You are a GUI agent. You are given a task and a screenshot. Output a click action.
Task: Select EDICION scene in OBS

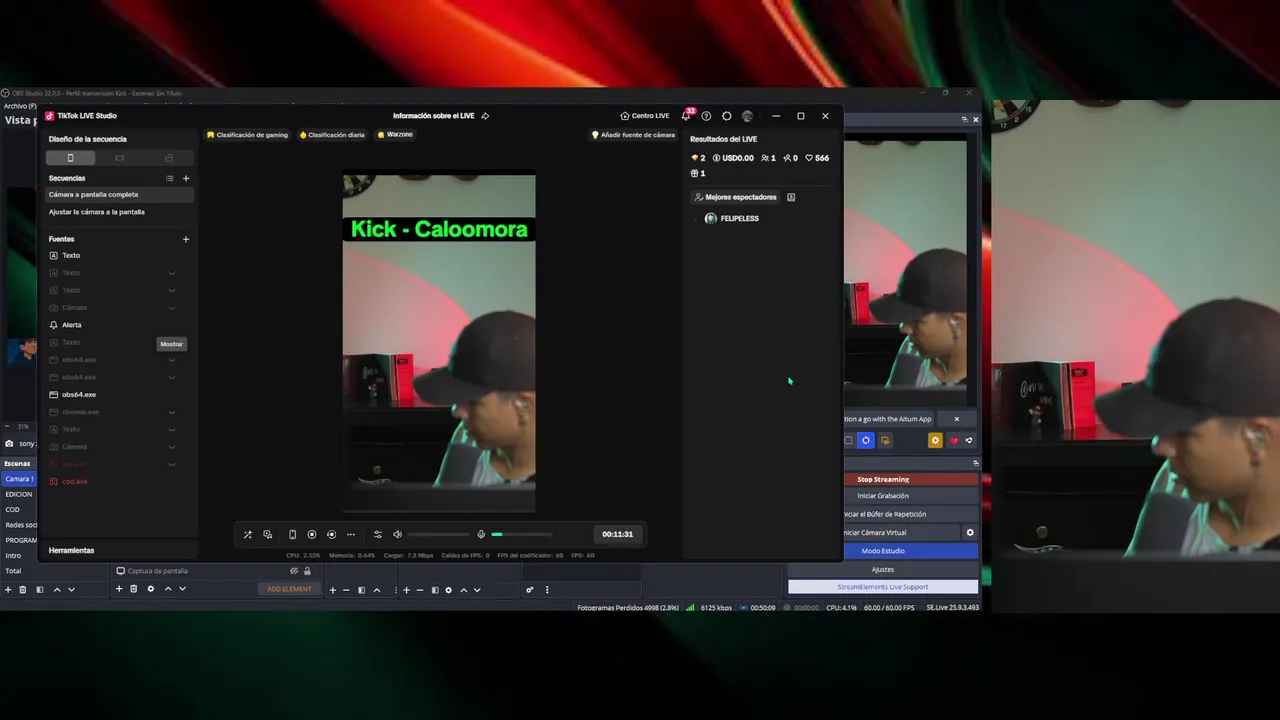(19, 494)
